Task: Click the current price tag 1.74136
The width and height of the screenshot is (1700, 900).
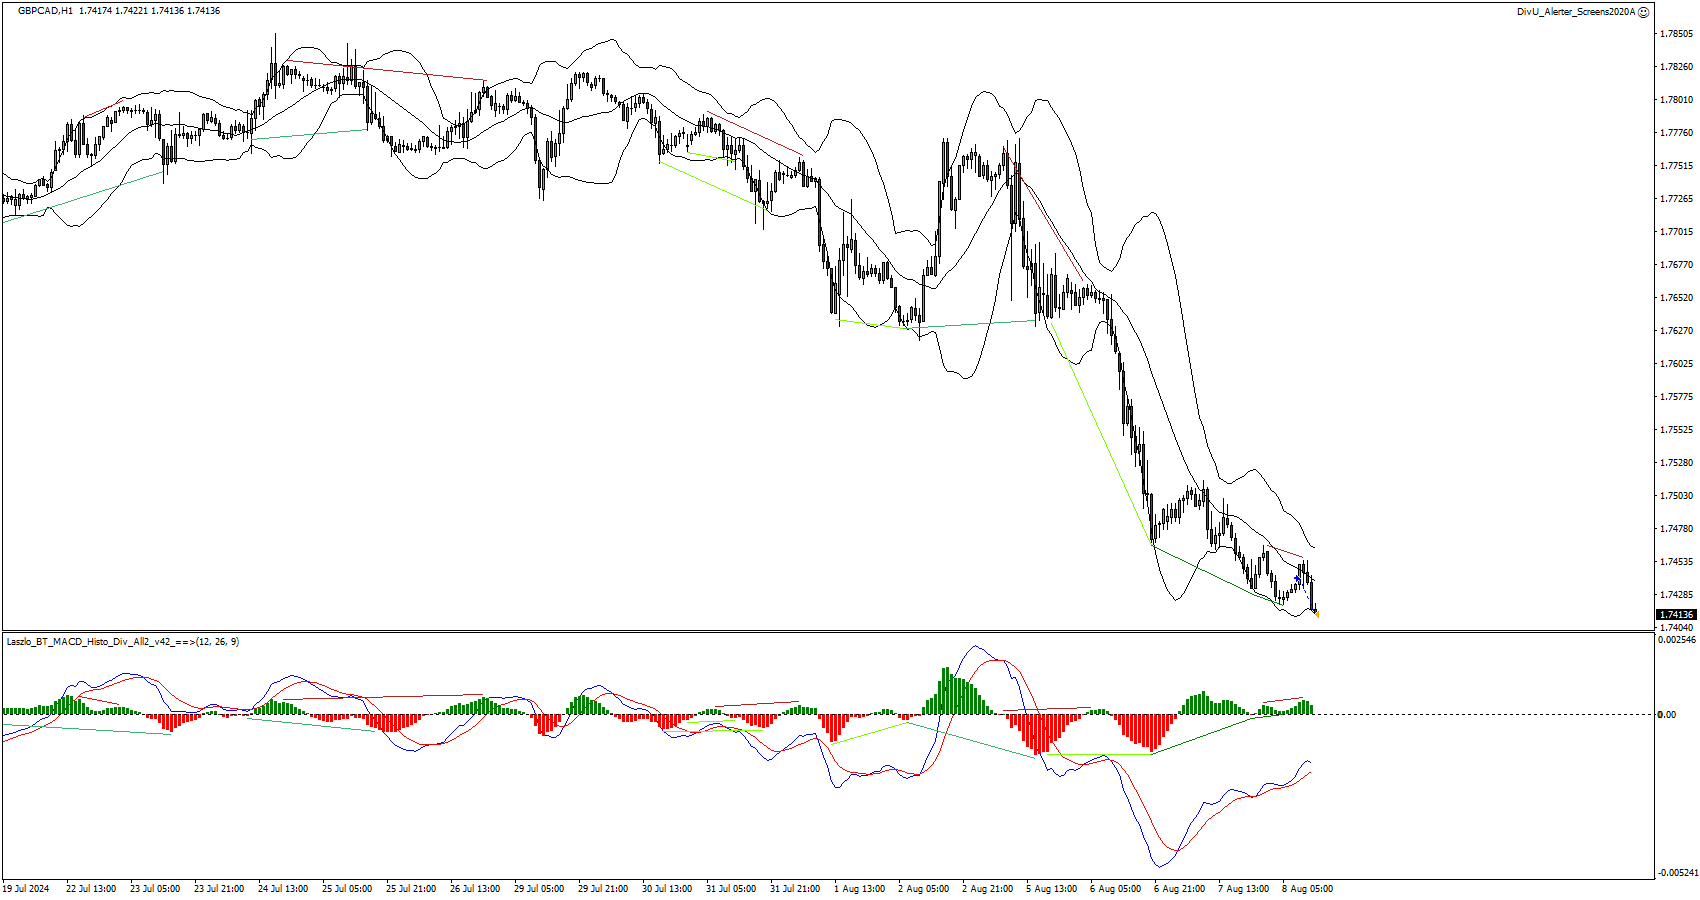Action: [1676, 615]
